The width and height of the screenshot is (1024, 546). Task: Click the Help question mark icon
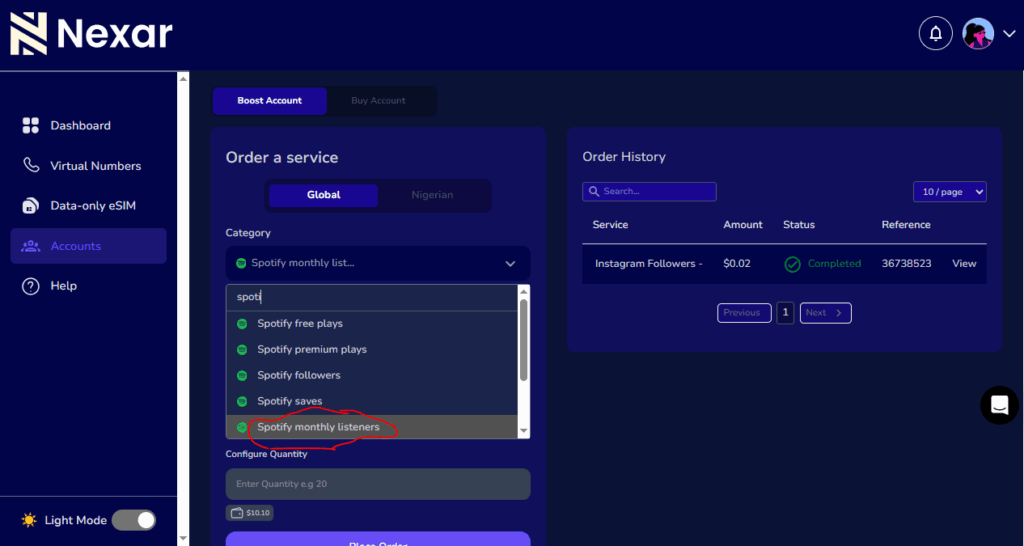[30, 286]
